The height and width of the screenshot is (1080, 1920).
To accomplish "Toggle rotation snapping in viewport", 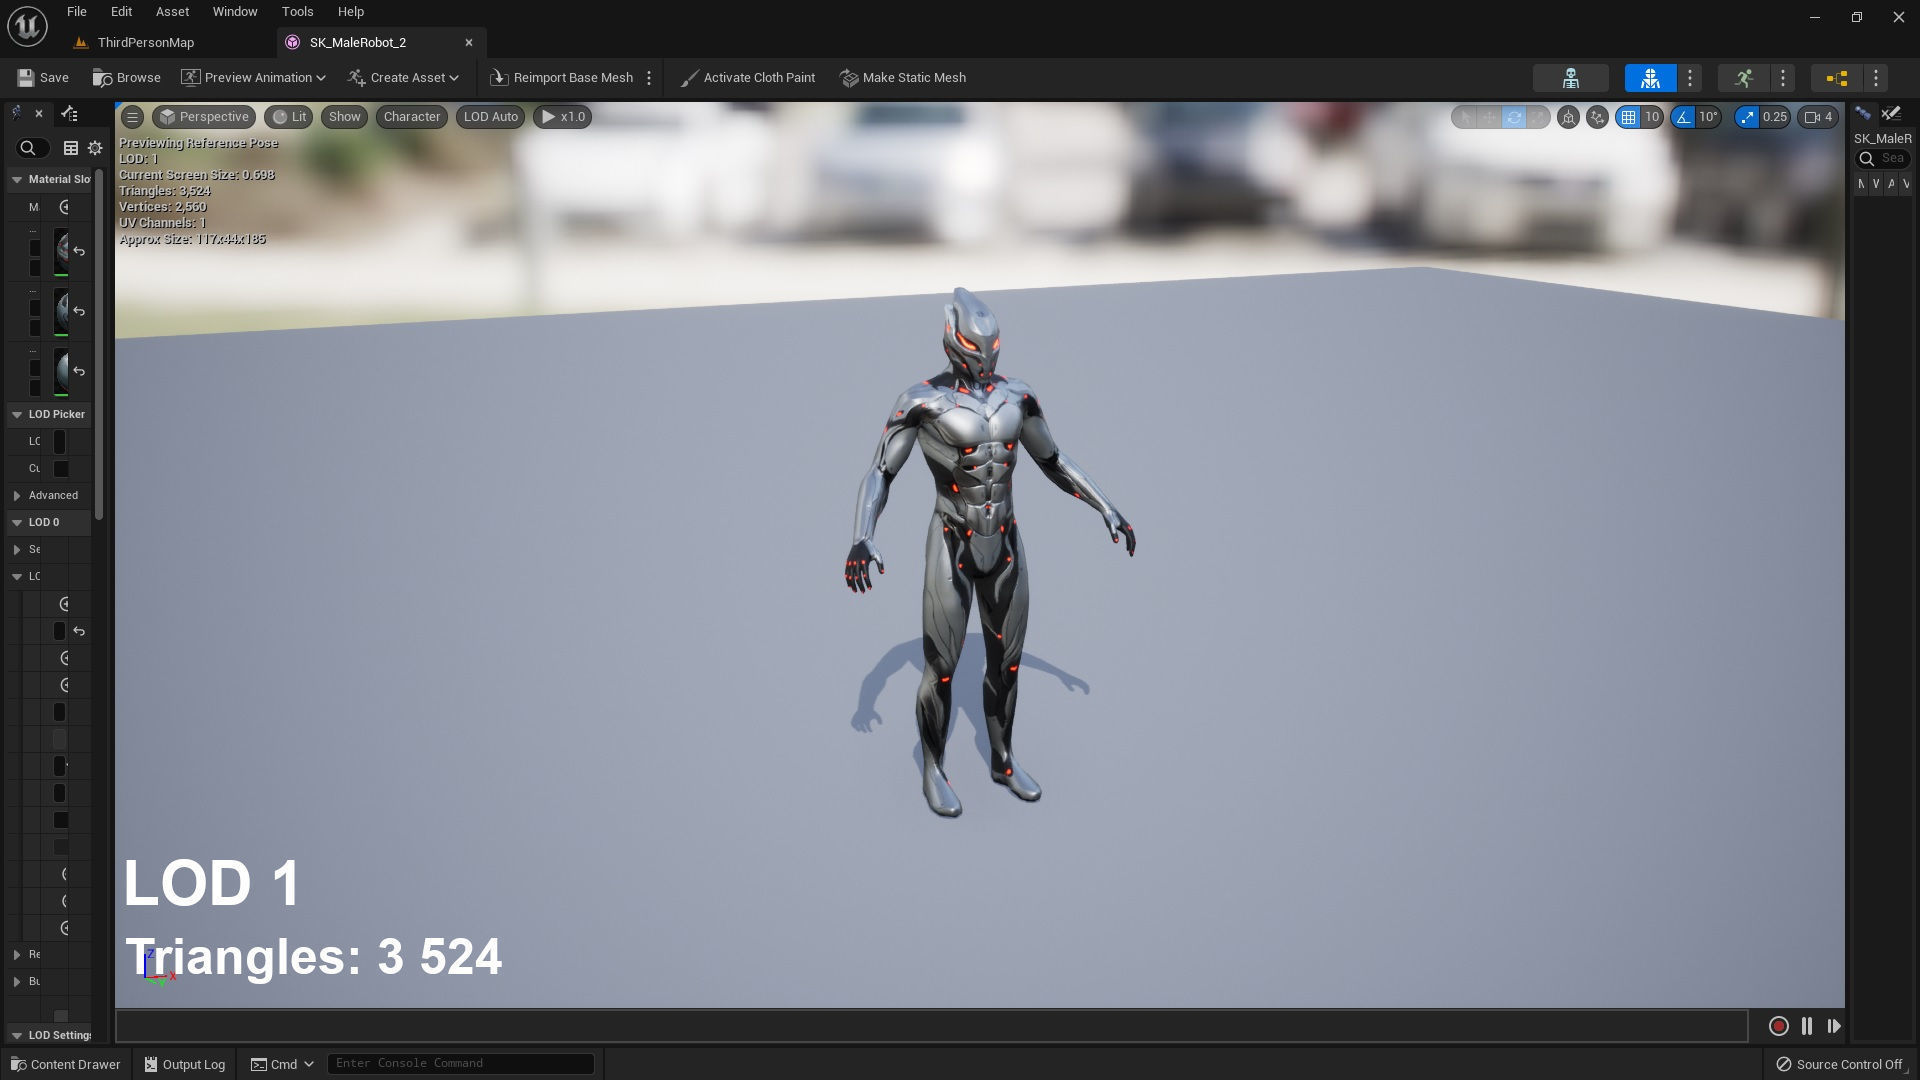I will tap(1683, 117).
